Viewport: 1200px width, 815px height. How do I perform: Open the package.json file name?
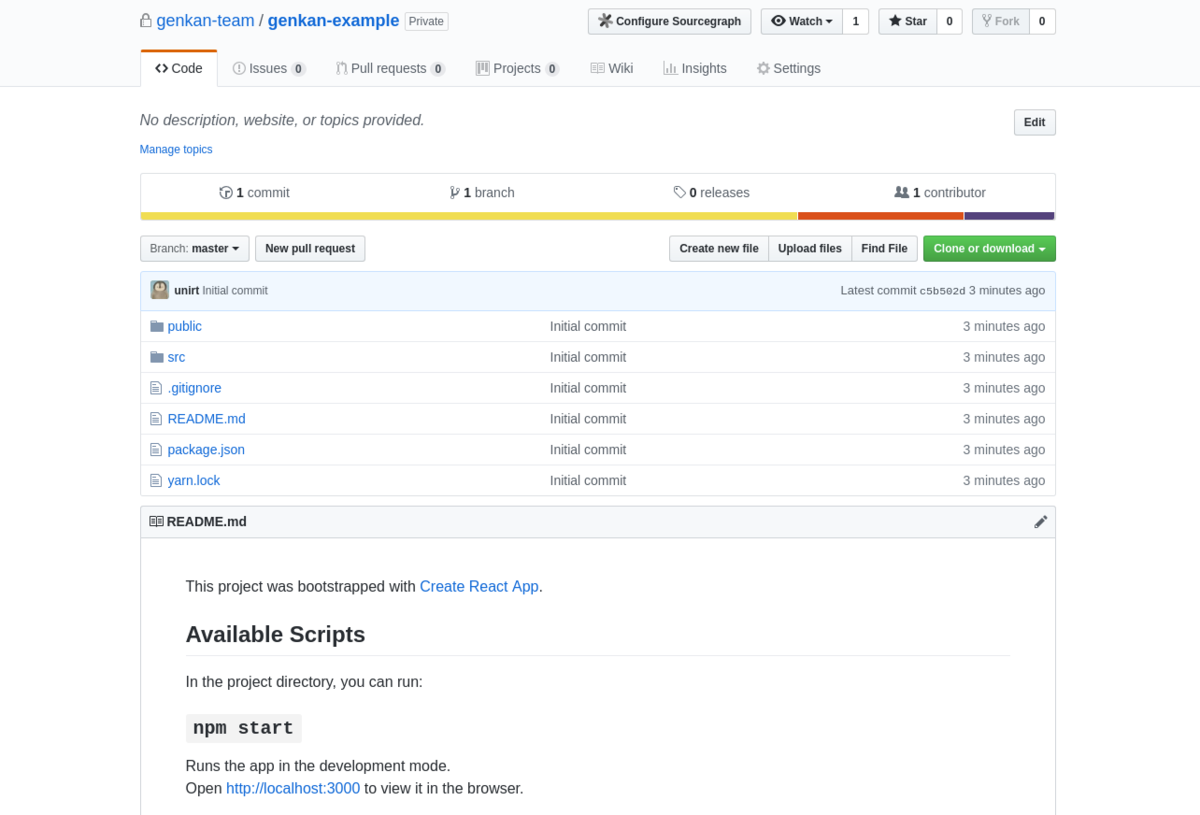(206, 450)
